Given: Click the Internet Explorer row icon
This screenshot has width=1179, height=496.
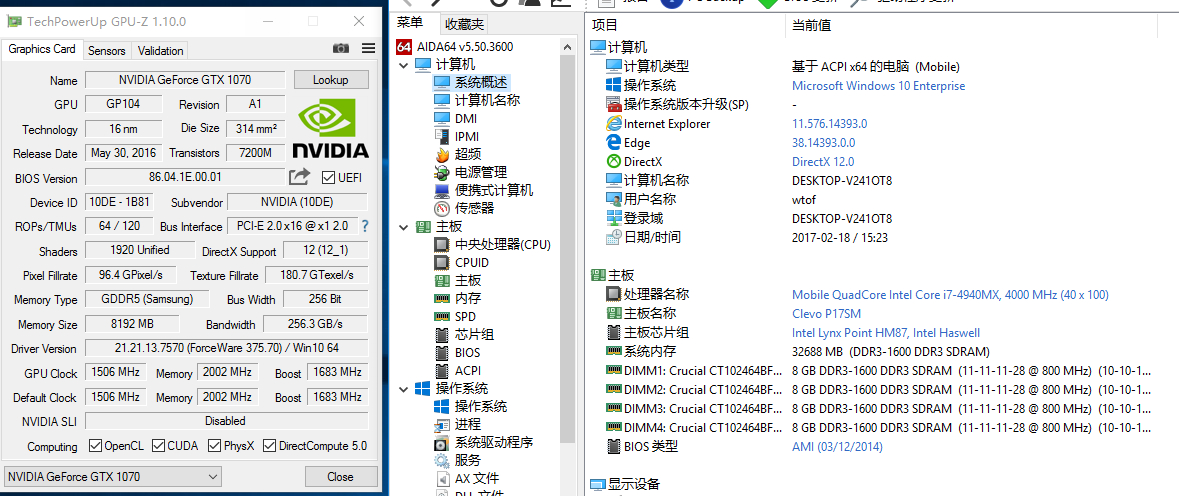Looking at the screenshot, I should coord(613,123).
